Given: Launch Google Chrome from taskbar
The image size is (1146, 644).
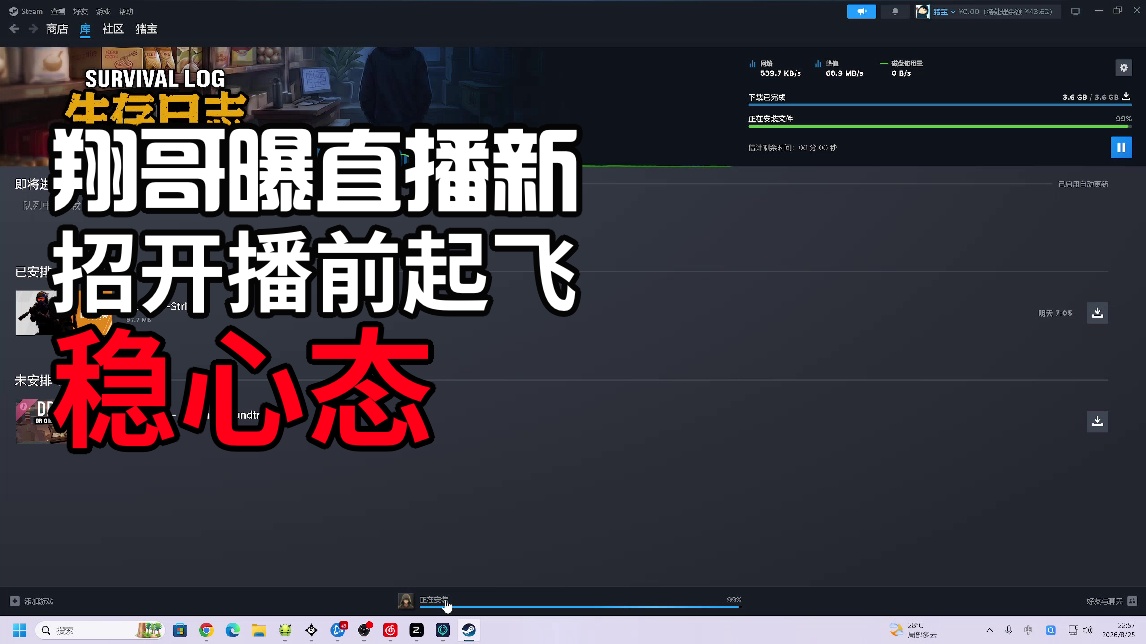Looking at the screenshot, I should [x=206, y=630].
